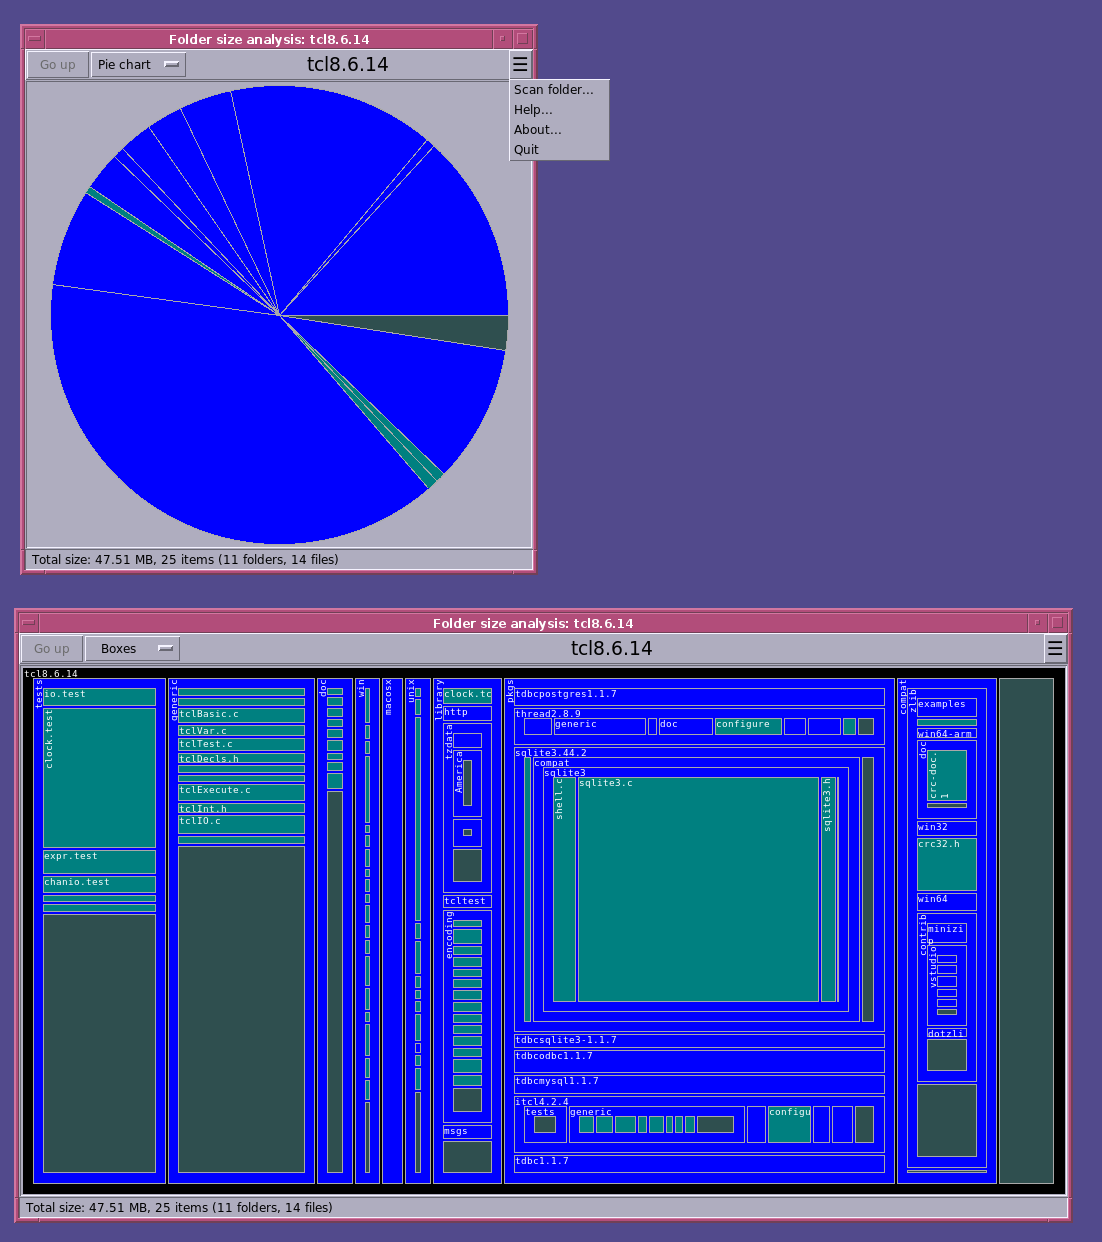
Task: Select the tclExecute.c box
Action: point(241,792)
